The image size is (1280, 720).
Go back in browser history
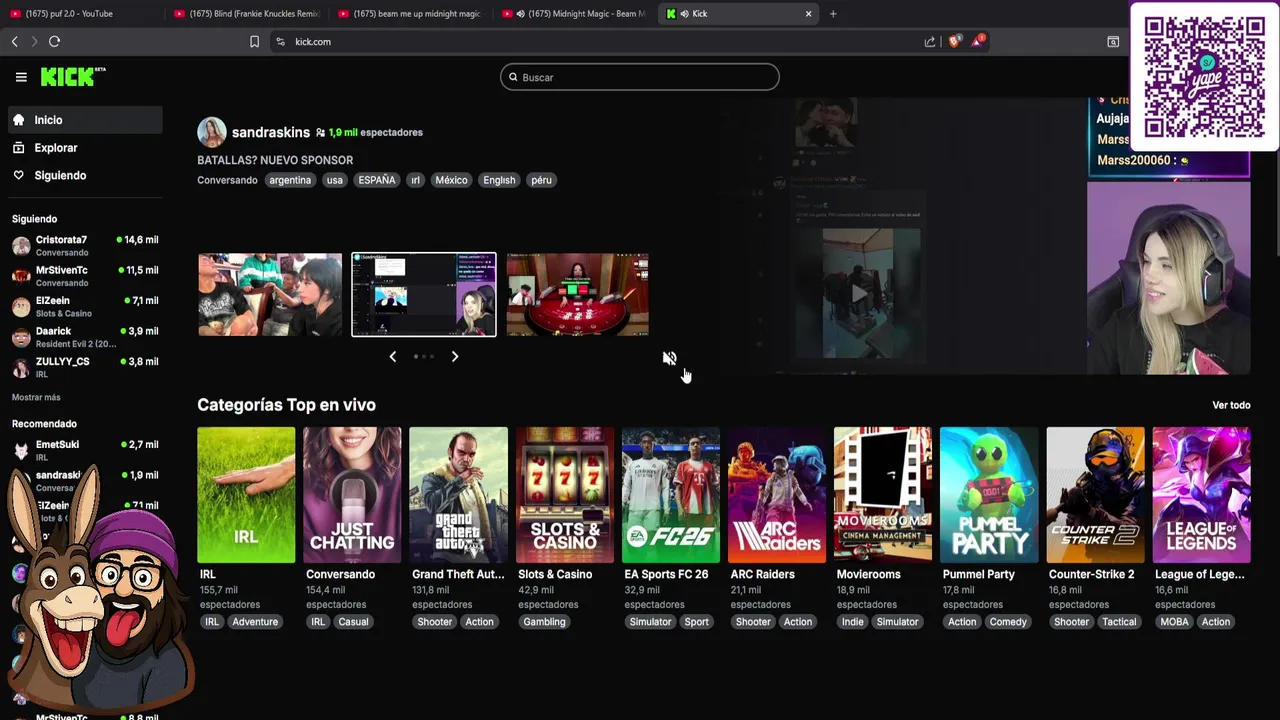pyautogui.click(x=14, y=41)
